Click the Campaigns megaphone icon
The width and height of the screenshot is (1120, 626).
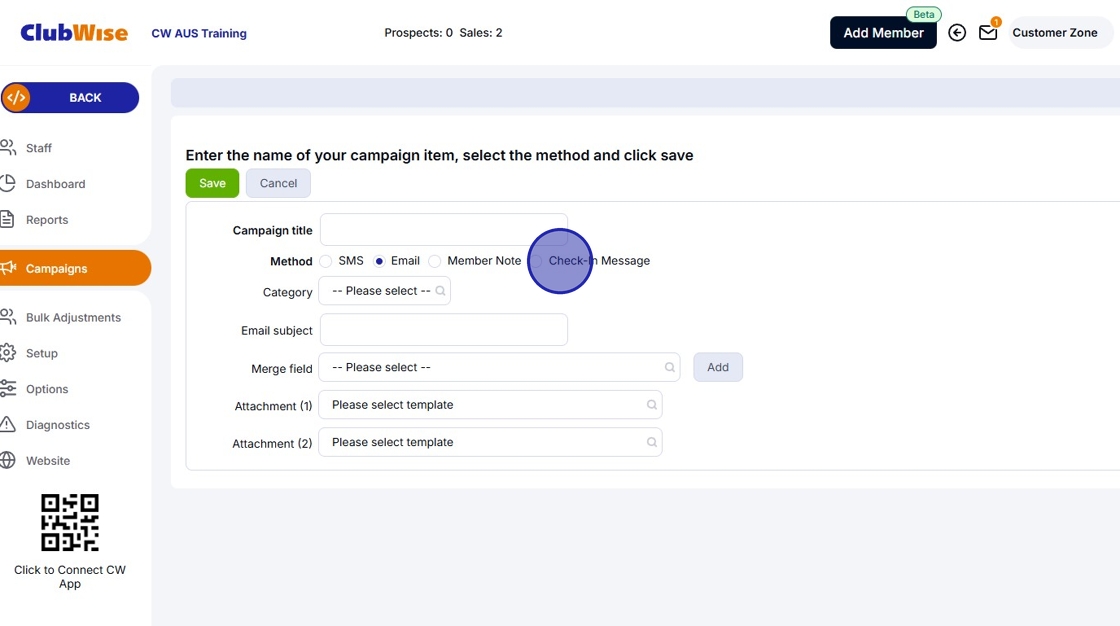9,268
